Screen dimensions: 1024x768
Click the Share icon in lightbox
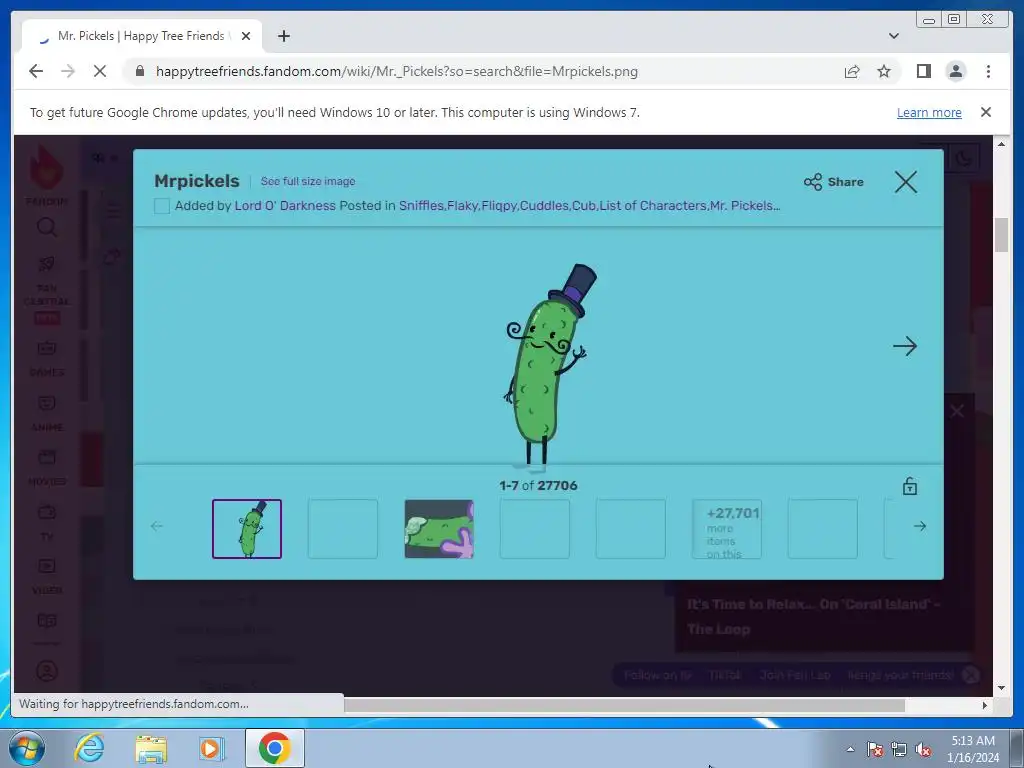click(813, 182)
